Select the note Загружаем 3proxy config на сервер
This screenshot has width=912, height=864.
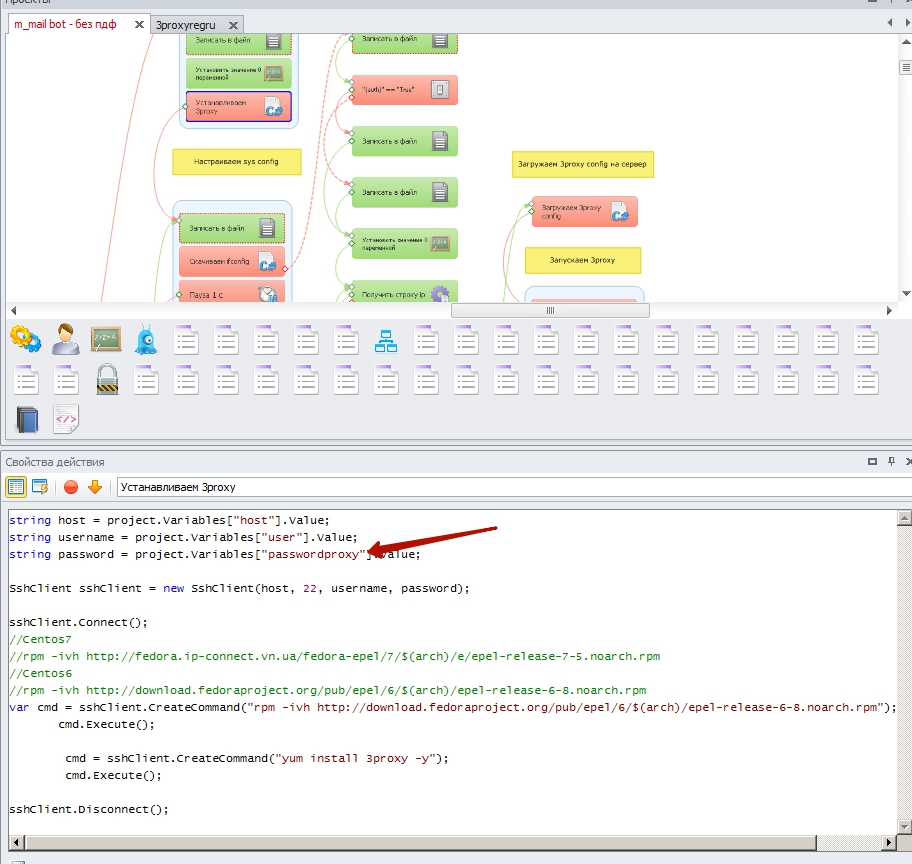583,165
